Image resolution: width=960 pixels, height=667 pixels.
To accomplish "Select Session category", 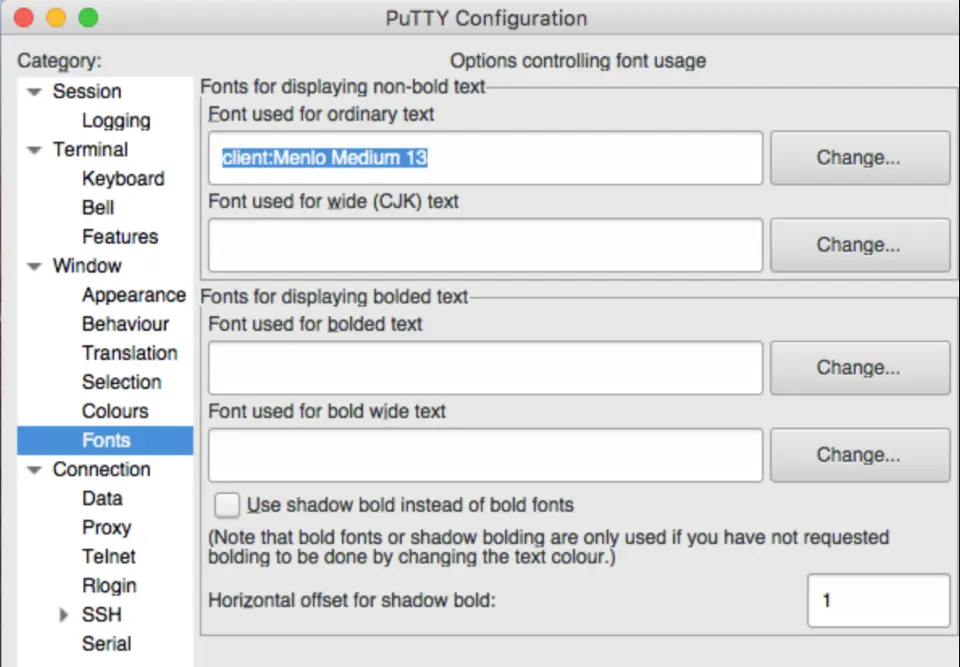I will (87, 91).
